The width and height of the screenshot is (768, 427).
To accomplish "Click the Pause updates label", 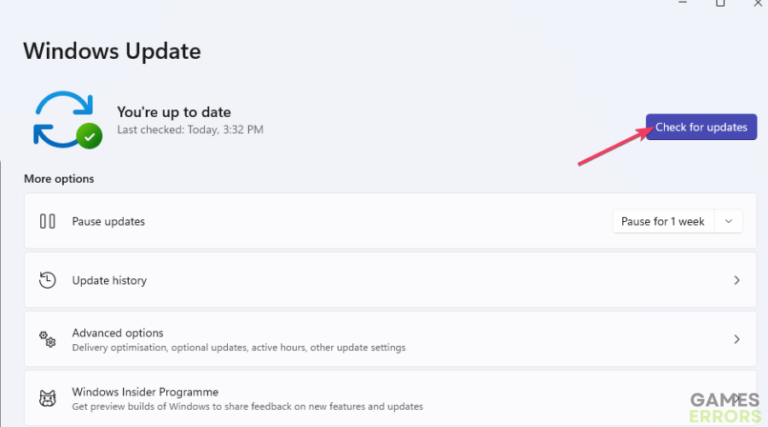I will [x=108, y=221].
